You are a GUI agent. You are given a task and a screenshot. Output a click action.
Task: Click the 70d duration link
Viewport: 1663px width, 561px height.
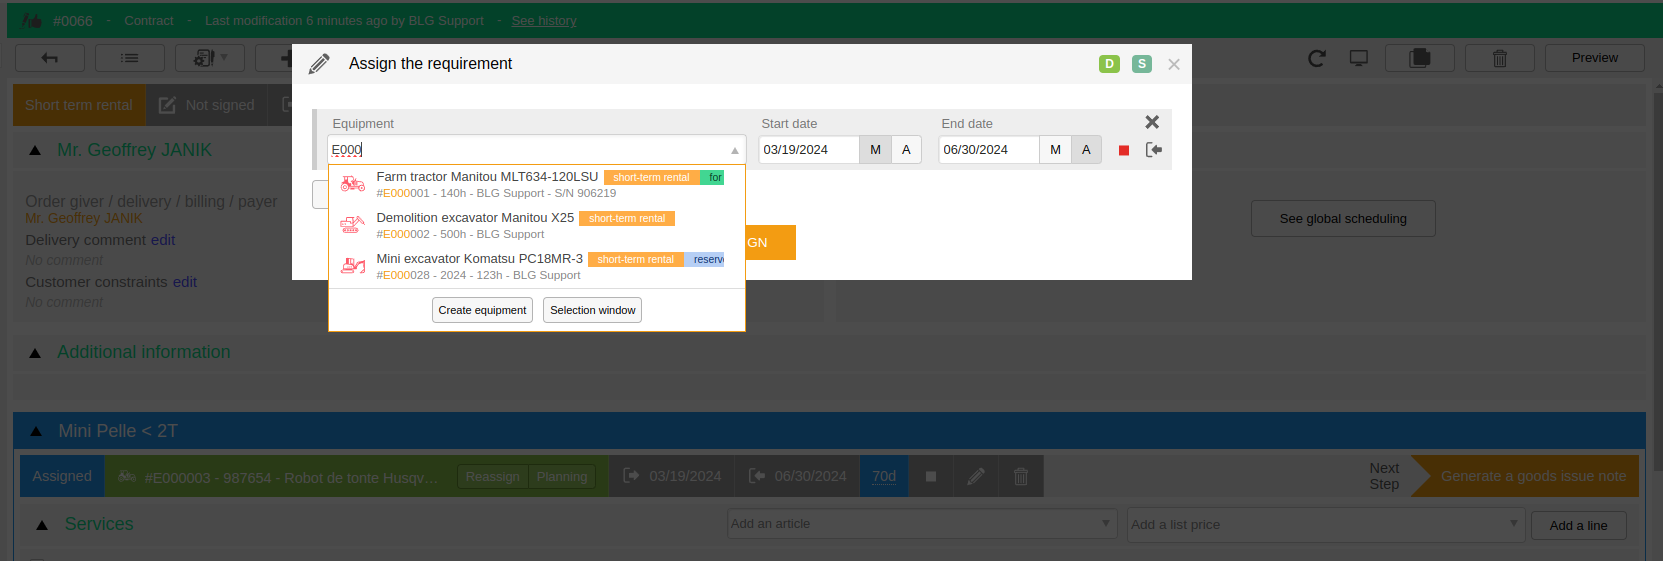(884, 476)
